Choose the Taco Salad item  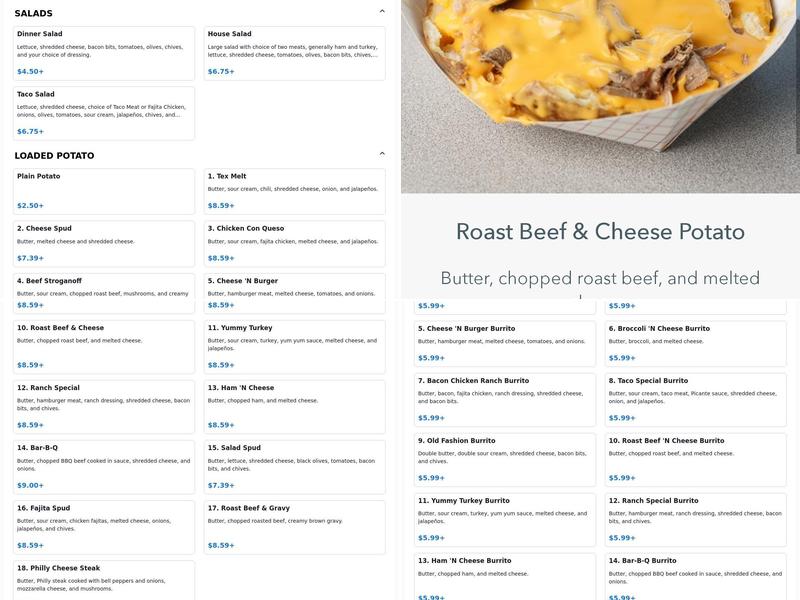[104, 113]
